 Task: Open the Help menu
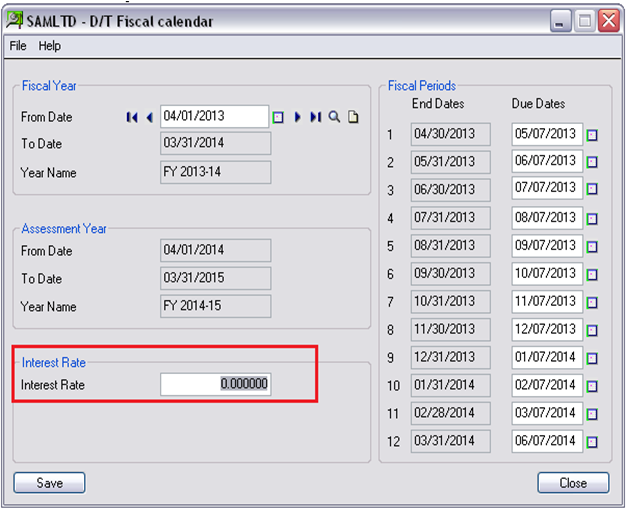pos(50,46)
